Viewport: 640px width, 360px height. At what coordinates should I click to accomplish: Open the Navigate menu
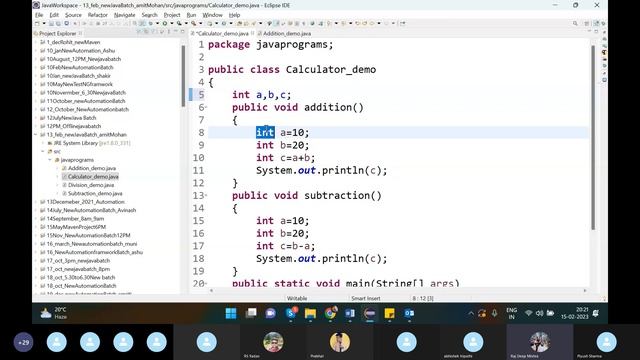pyautogui.click(x=124, y=15)
